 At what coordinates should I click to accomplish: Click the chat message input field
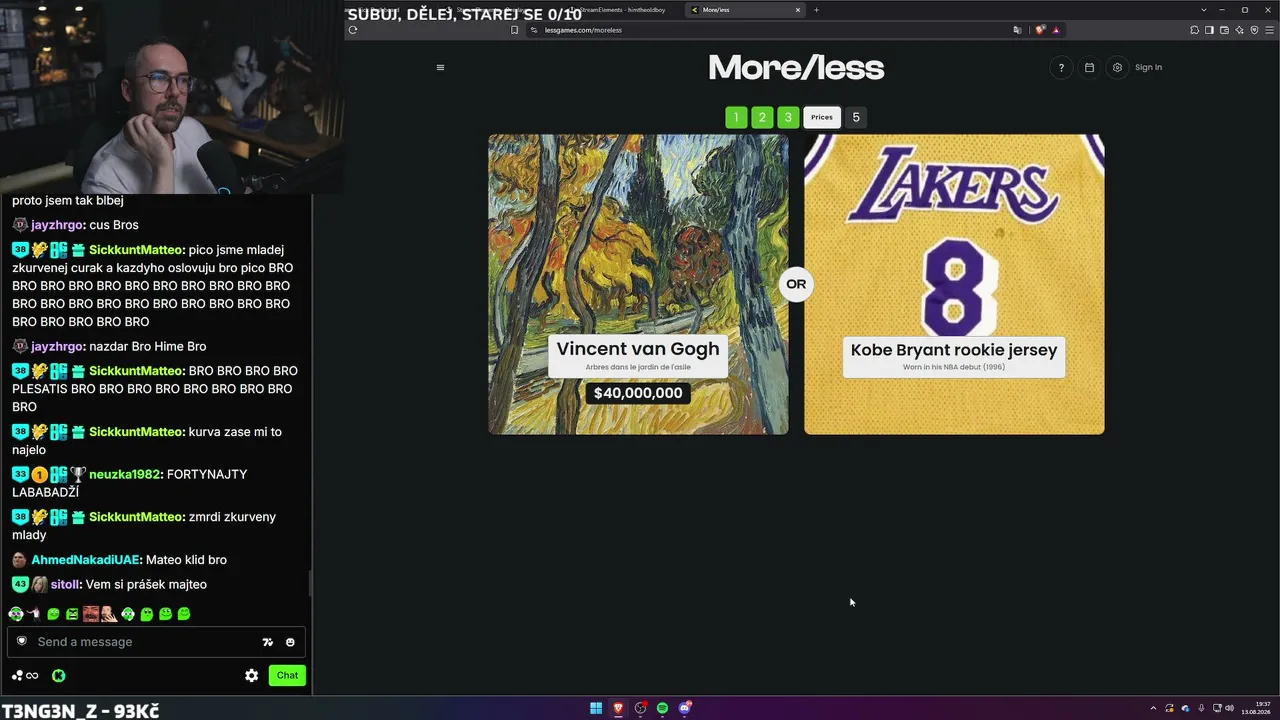point(156,642)
